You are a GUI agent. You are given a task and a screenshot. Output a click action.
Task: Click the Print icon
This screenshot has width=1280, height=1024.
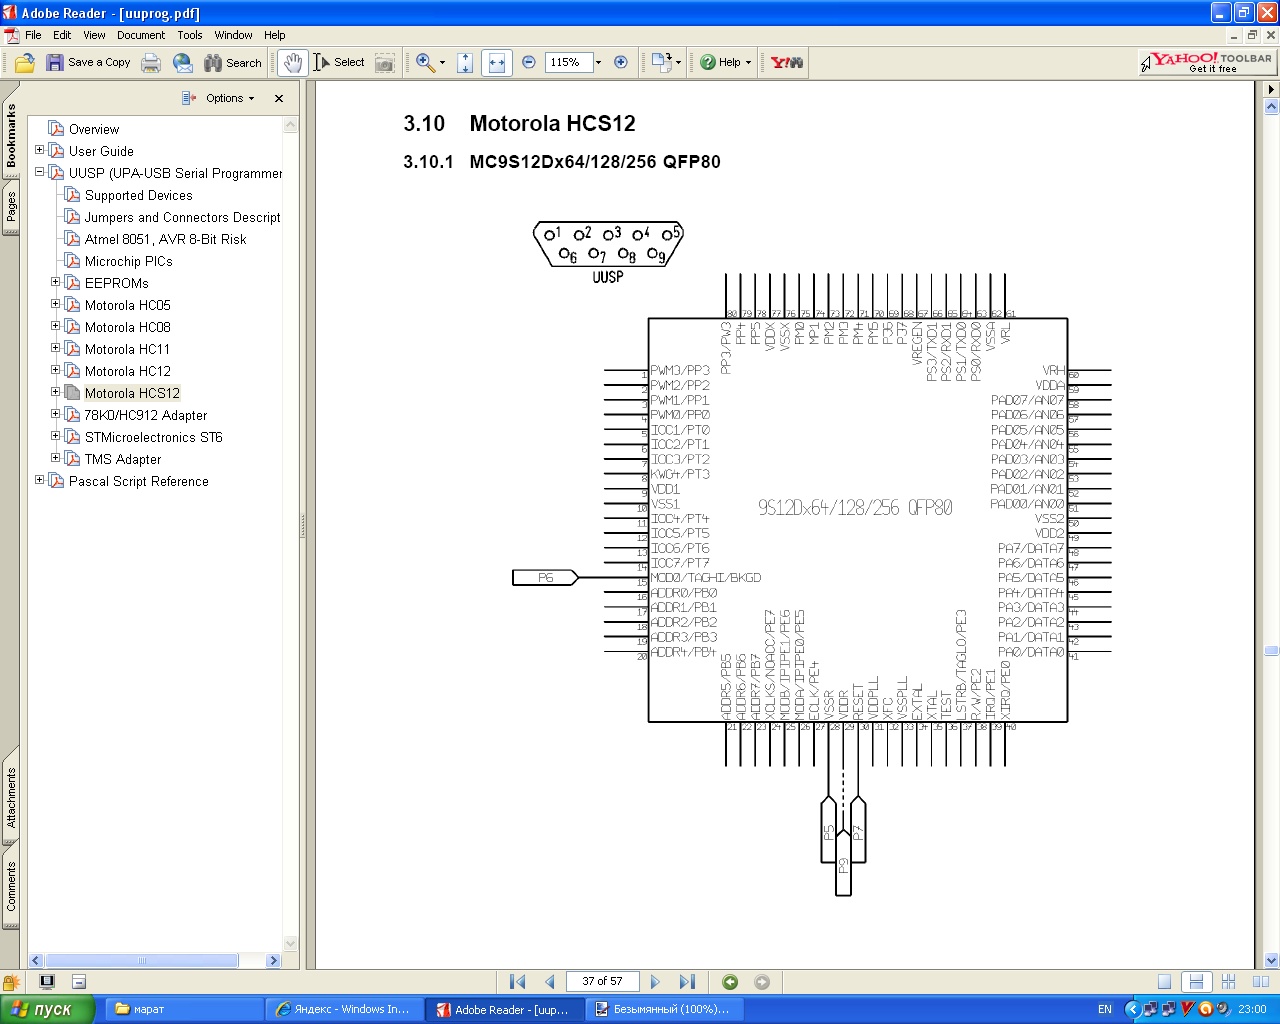click(151, 63)
